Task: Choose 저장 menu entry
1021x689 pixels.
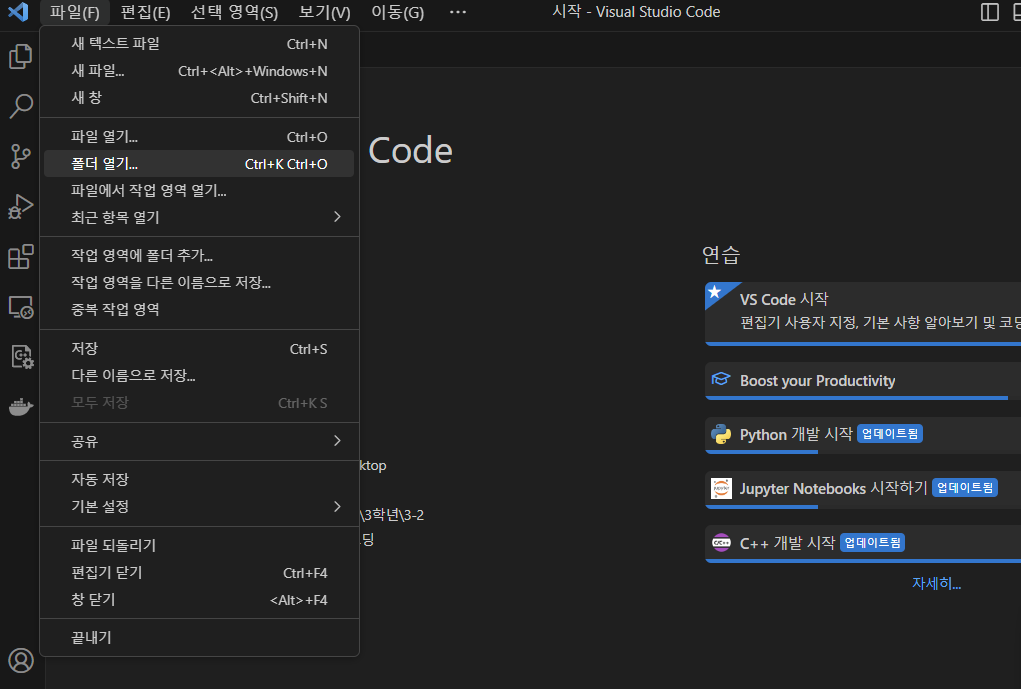Action: 199,348
